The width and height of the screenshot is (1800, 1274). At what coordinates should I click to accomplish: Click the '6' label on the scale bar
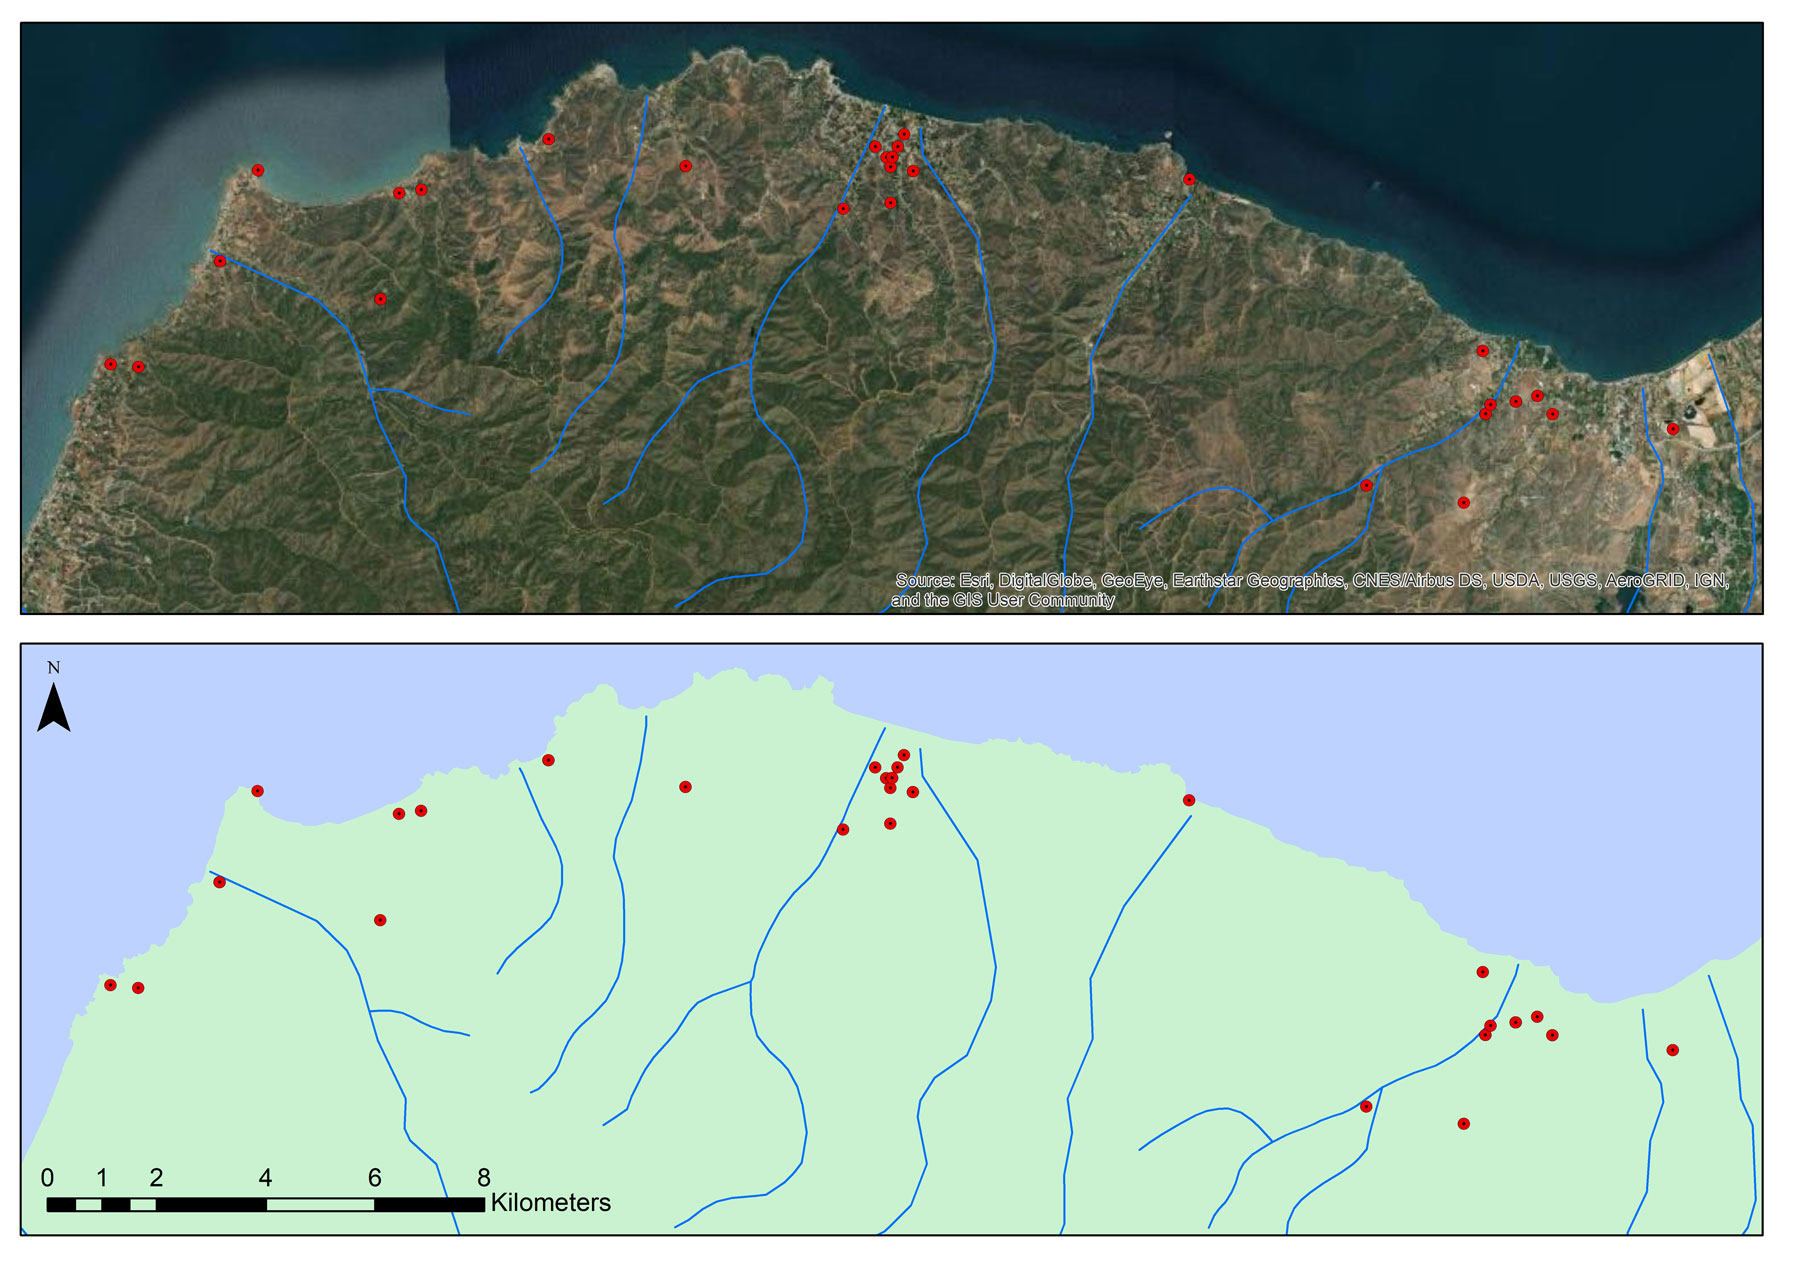coord(374,1177)
